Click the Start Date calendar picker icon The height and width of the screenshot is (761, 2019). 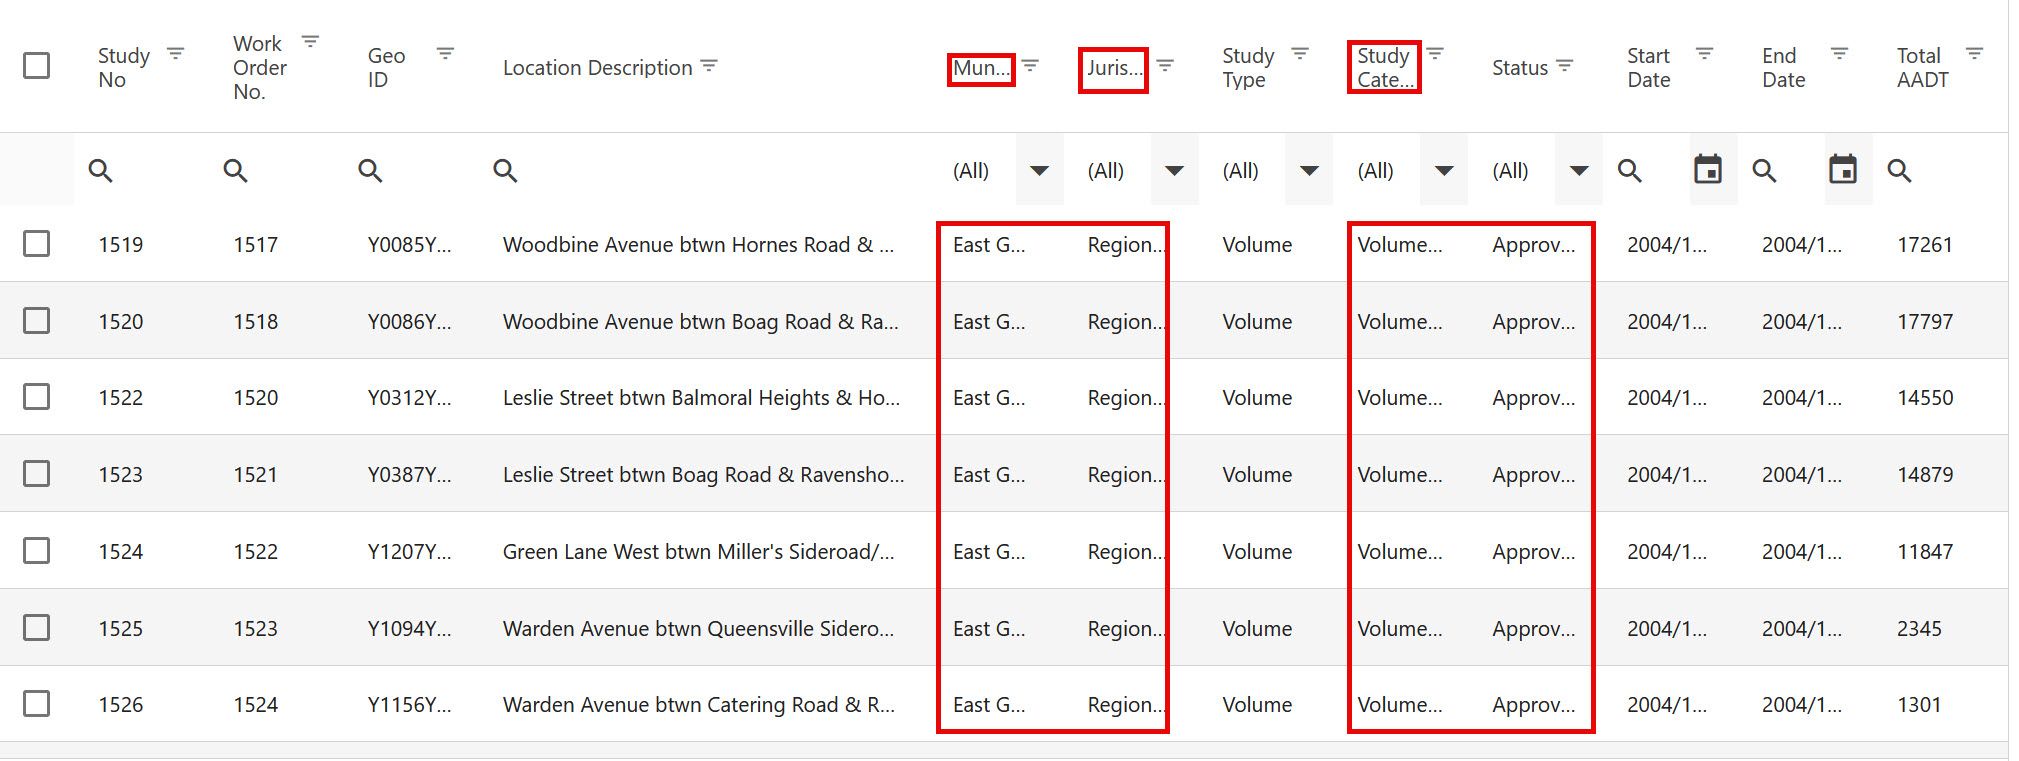click(x=1708, y=170)
